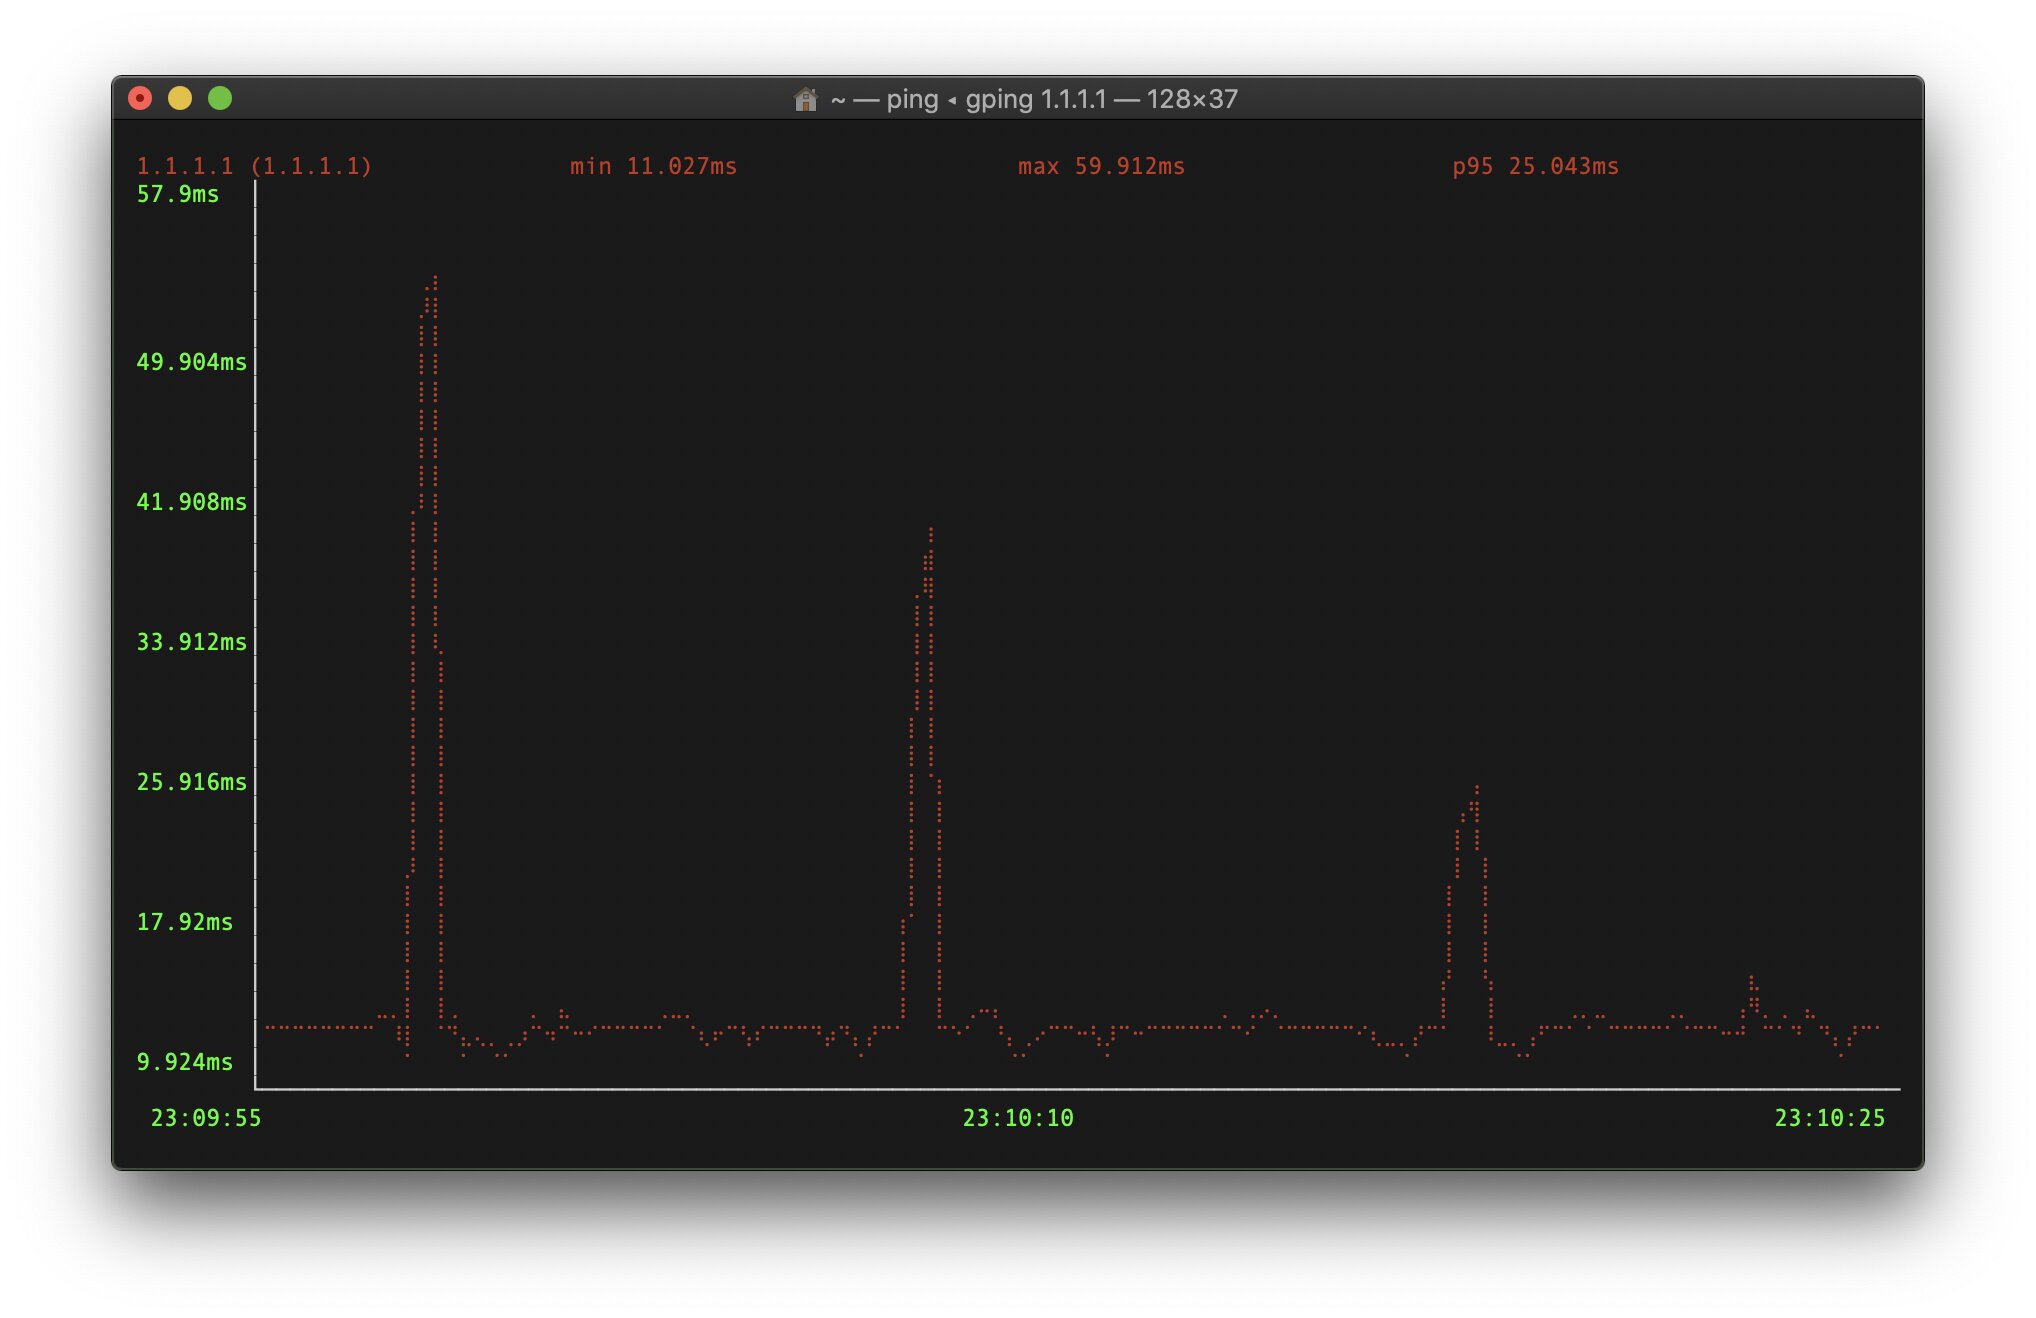Click the tallest latency spike peak
Screen dimensions: 2036x1318
(x=434, y=280)
